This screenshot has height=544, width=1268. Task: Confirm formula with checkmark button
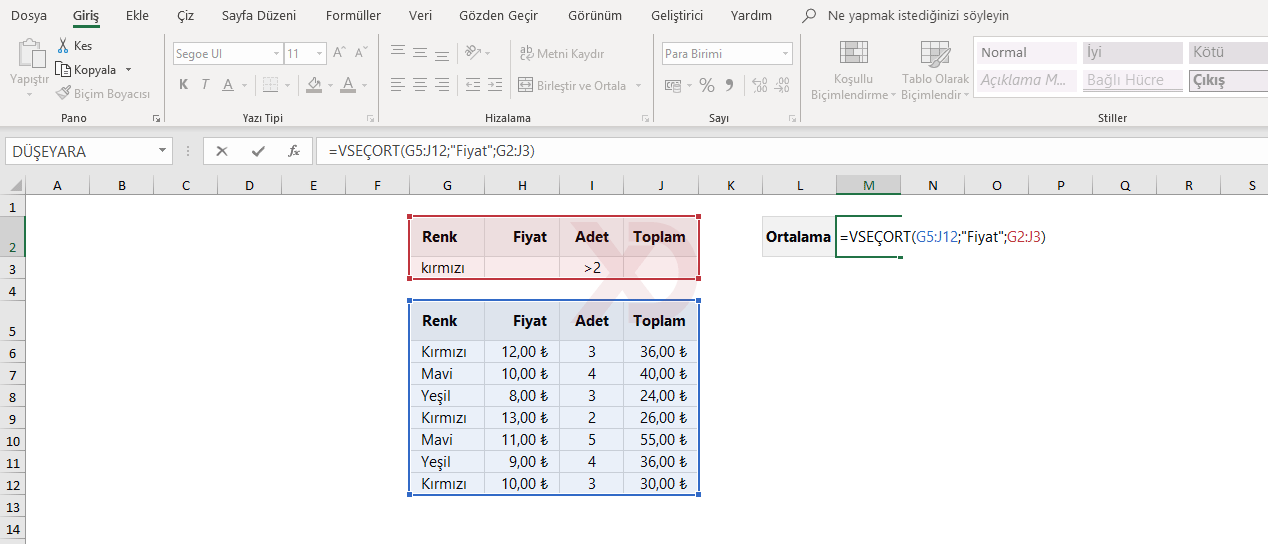pos(258,151)
